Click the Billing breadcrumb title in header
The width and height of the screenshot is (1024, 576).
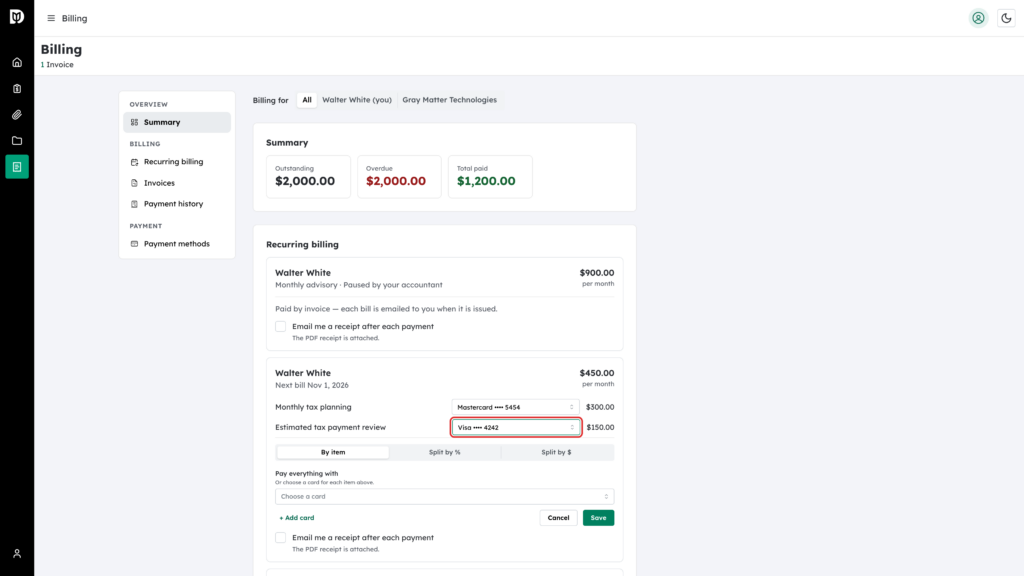pos(74,18)
